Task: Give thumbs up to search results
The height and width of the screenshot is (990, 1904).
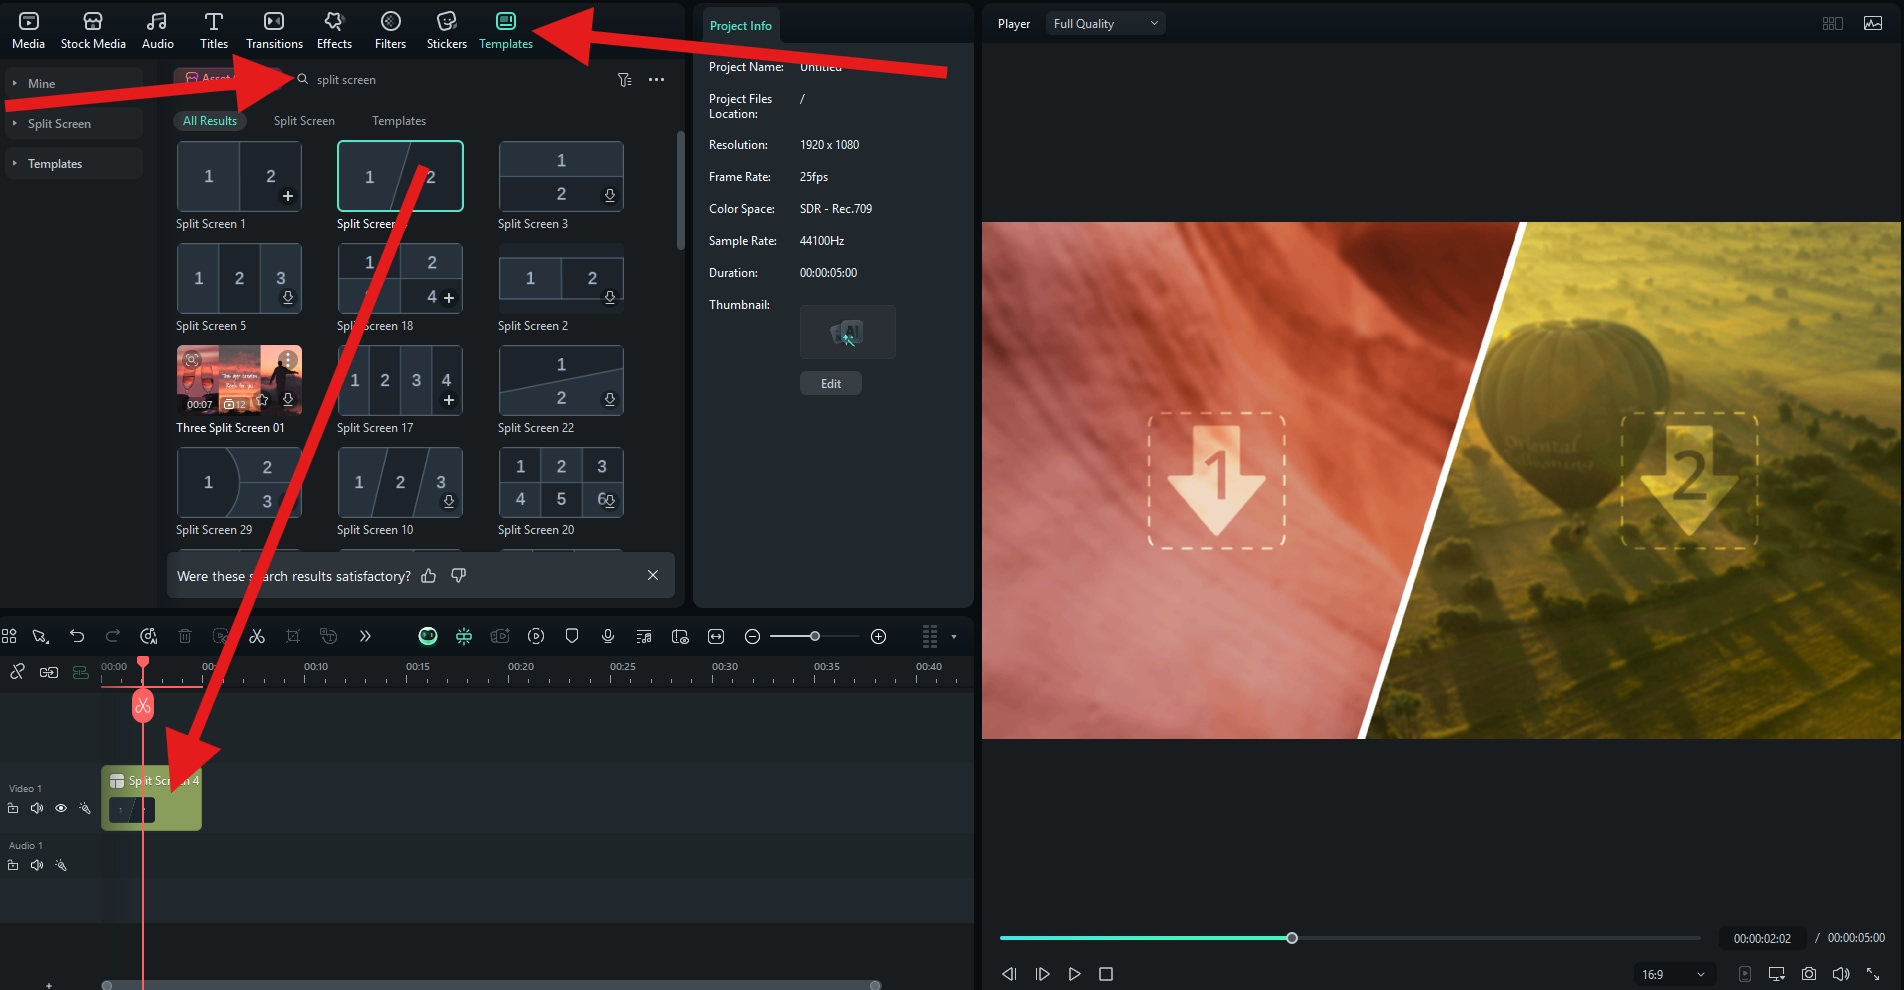Action: (x=429, y=576)
